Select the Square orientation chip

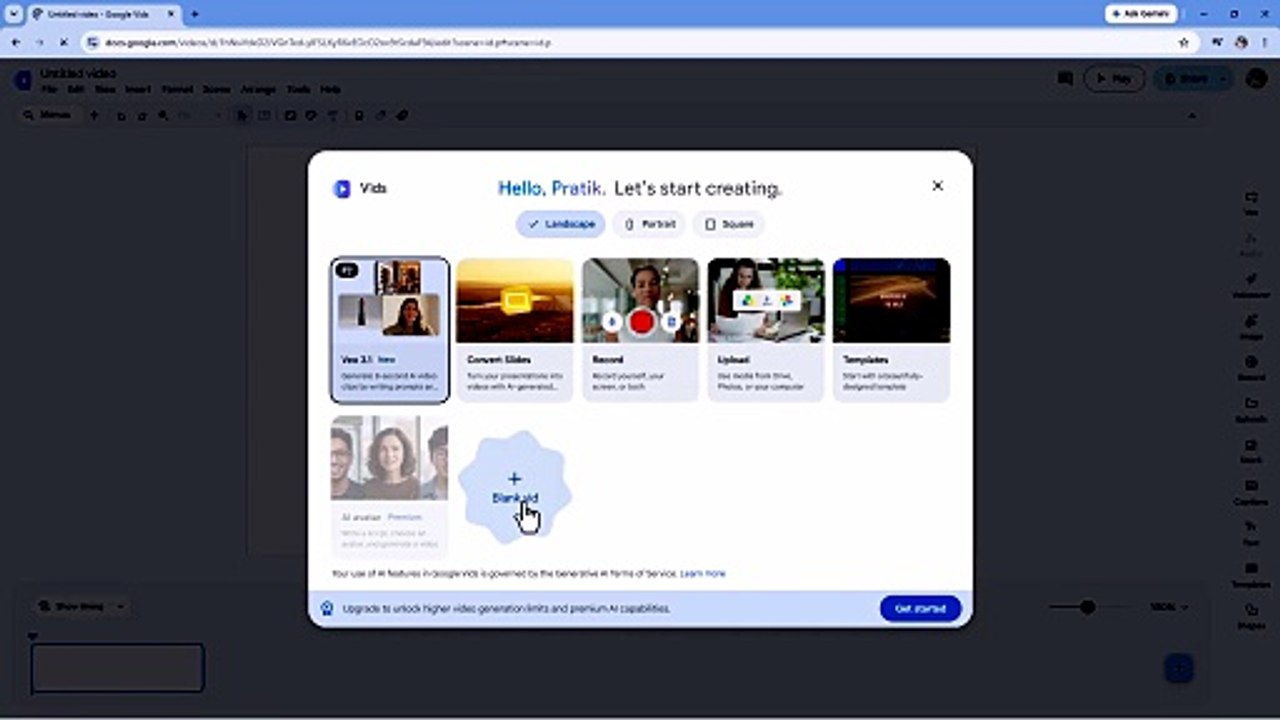(729, 224)
